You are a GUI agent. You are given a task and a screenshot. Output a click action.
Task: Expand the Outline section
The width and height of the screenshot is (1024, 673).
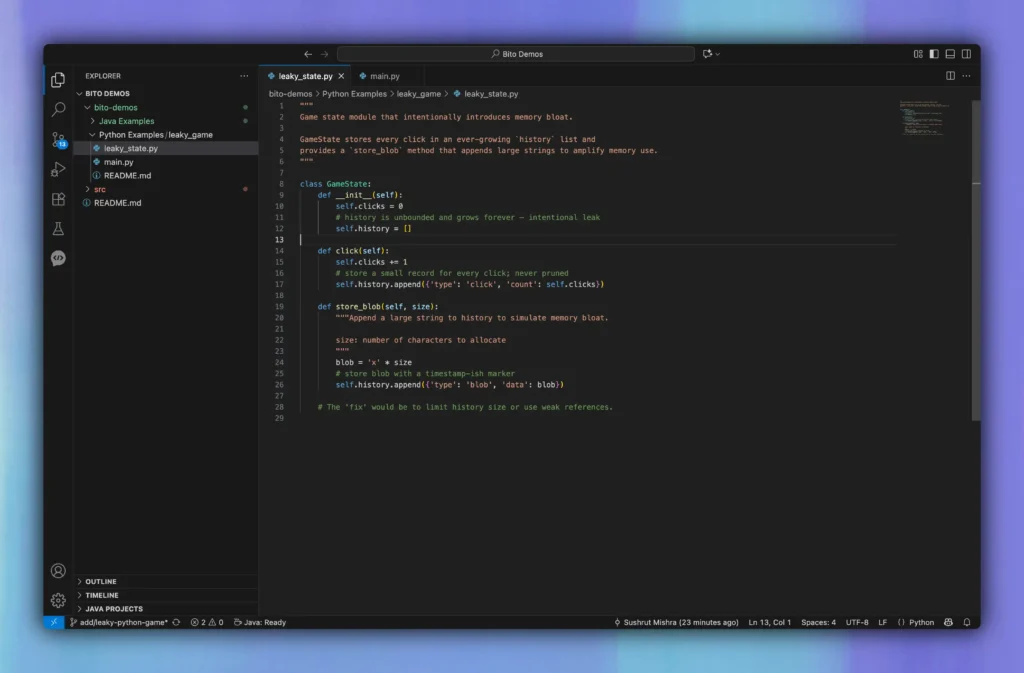click(x=100, y=581)
